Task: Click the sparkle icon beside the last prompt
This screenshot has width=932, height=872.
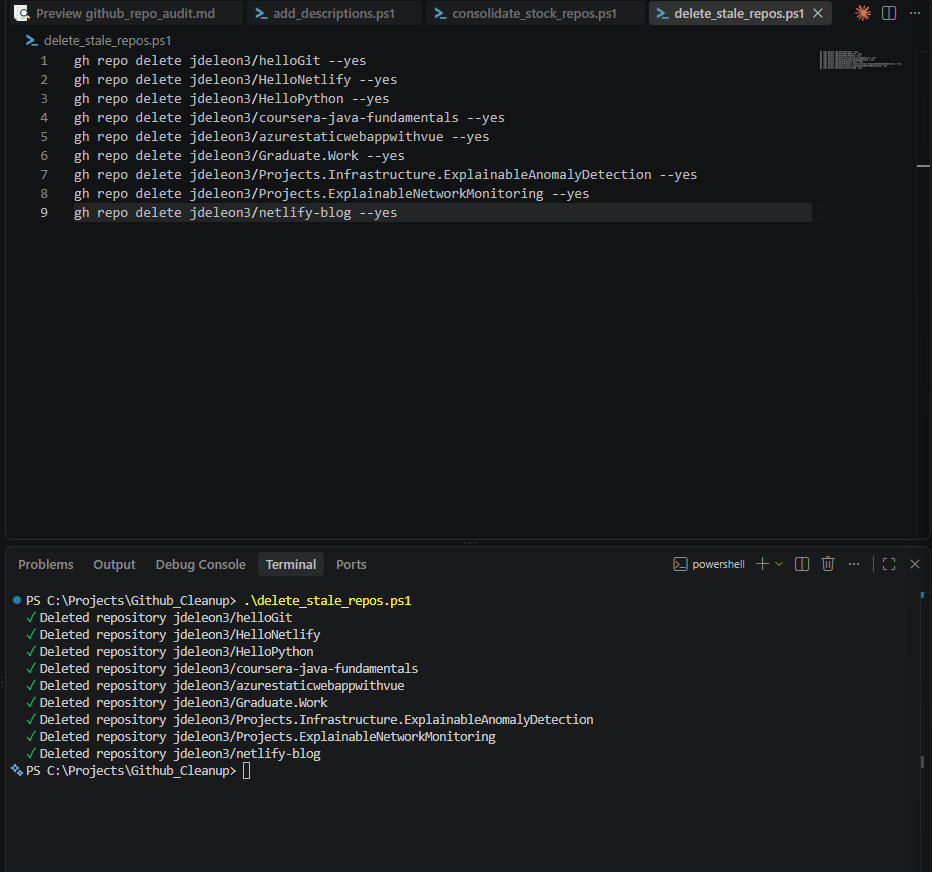Action: [17, 770]
